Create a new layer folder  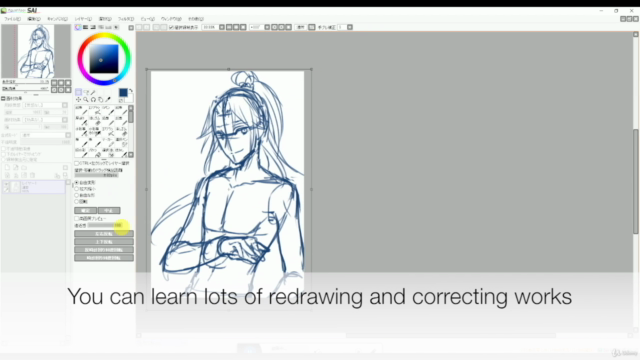coord(24,168)
